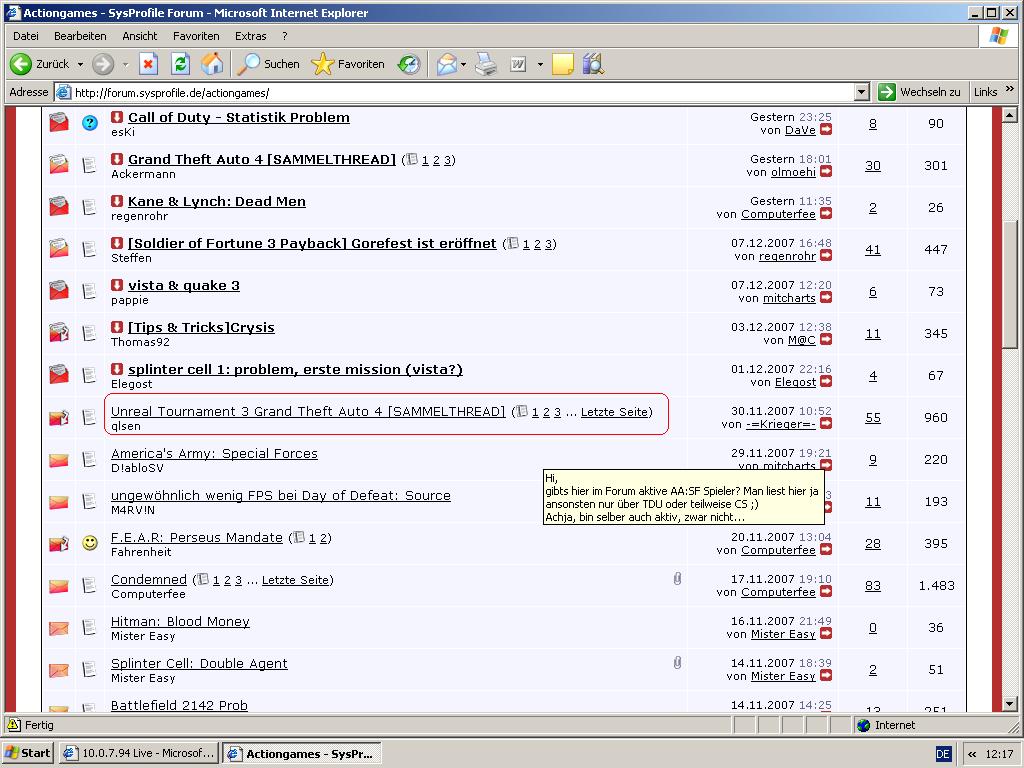This screenshot has width=1024, height=768.
Task: Click last-post arrow icon next to DaVe
Action: pos(826,130)
